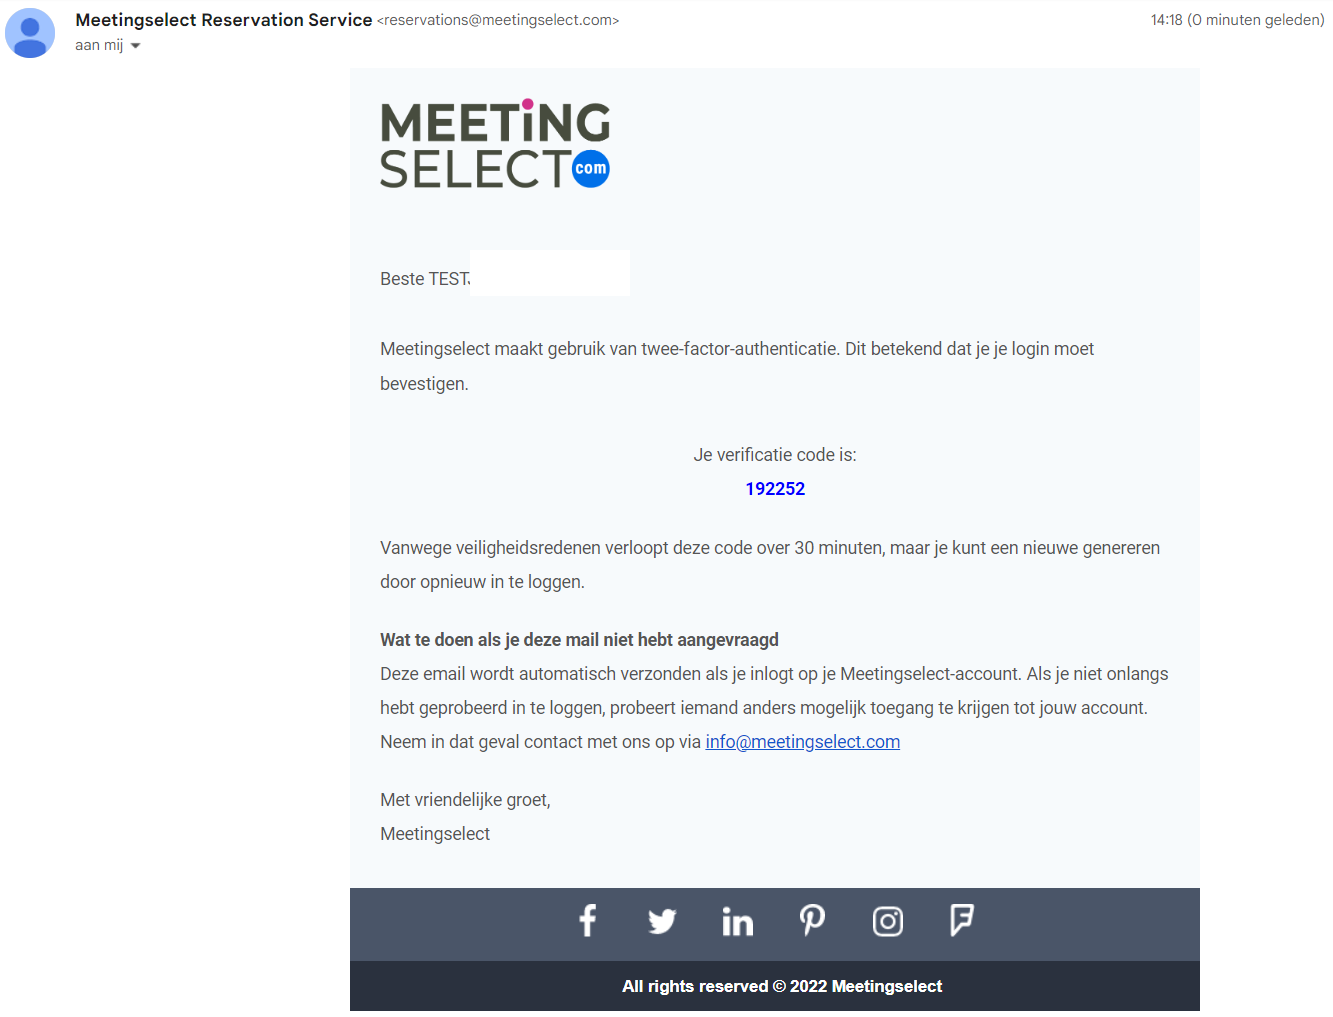This screenshot has width=1333, height=1017.
Task: Open the Foursquare footer icon
Action: 961,920
